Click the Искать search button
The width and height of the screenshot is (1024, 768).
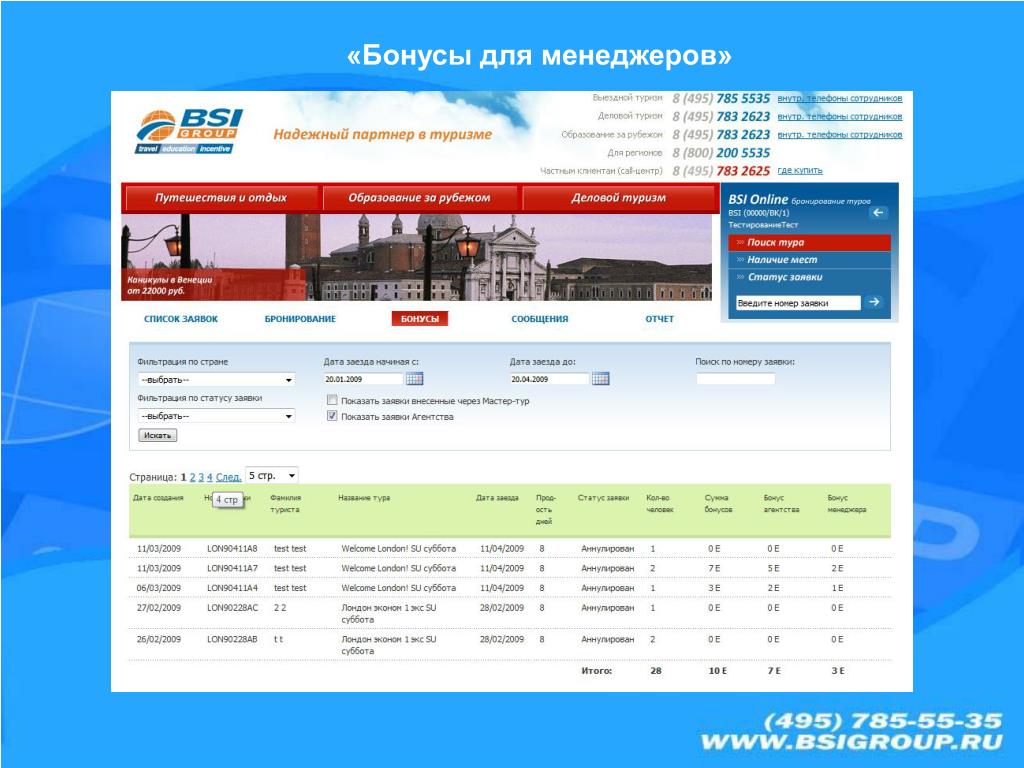pos(157,435)
